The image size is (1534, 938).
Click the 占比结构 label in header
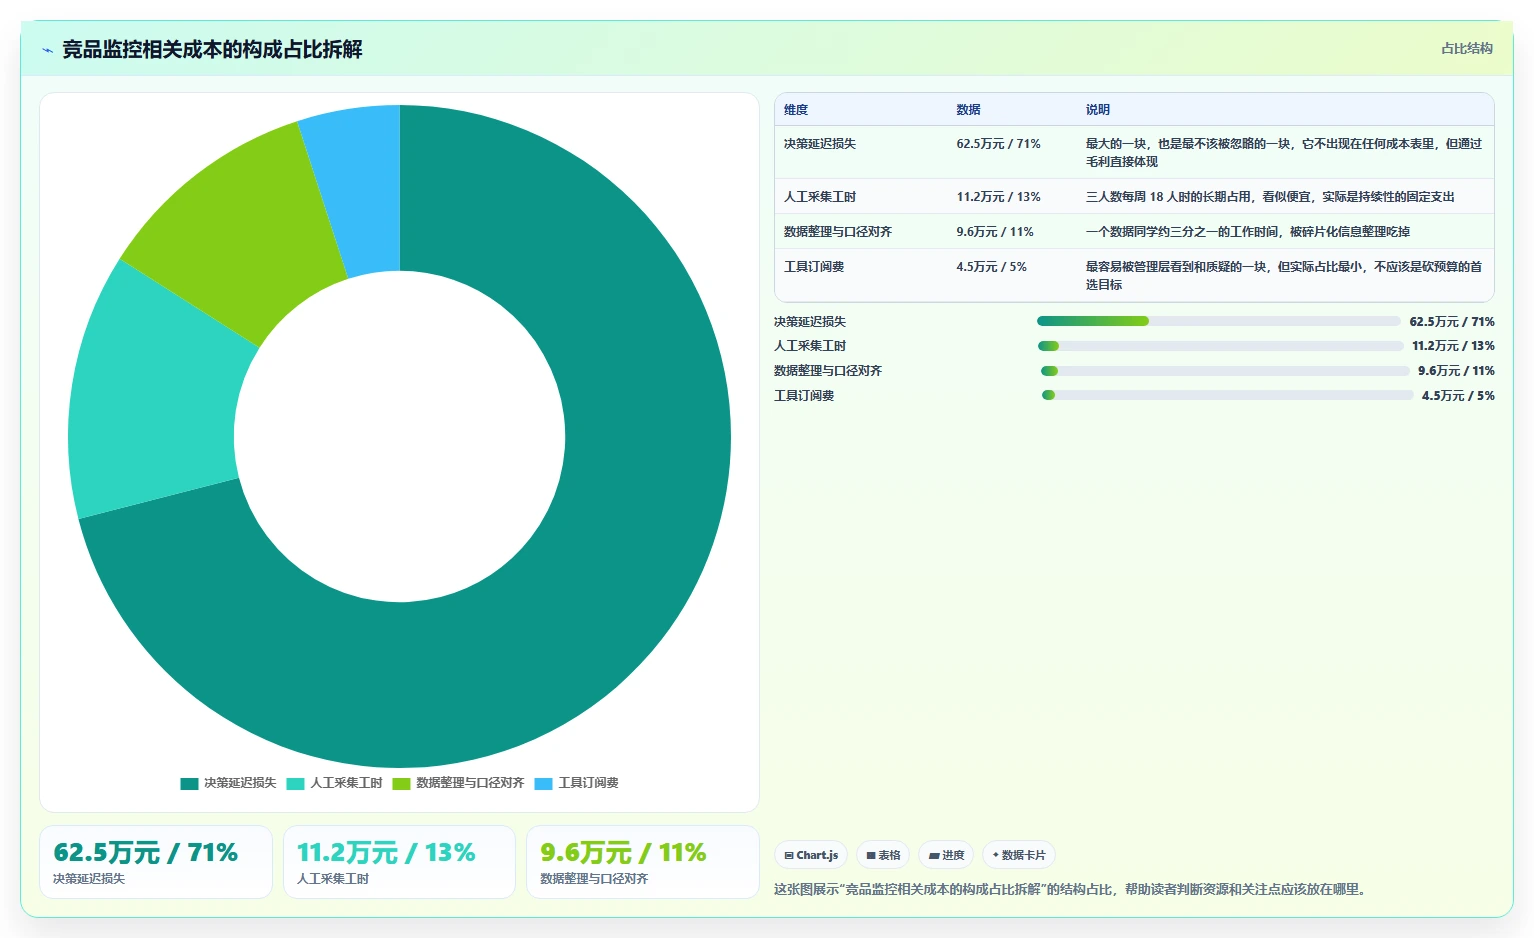click(x=1467, y=48)
